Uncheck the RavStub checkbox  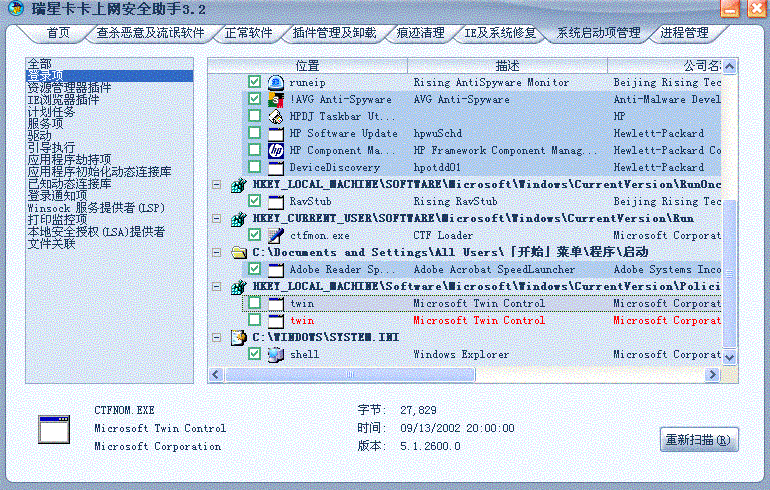254,200
